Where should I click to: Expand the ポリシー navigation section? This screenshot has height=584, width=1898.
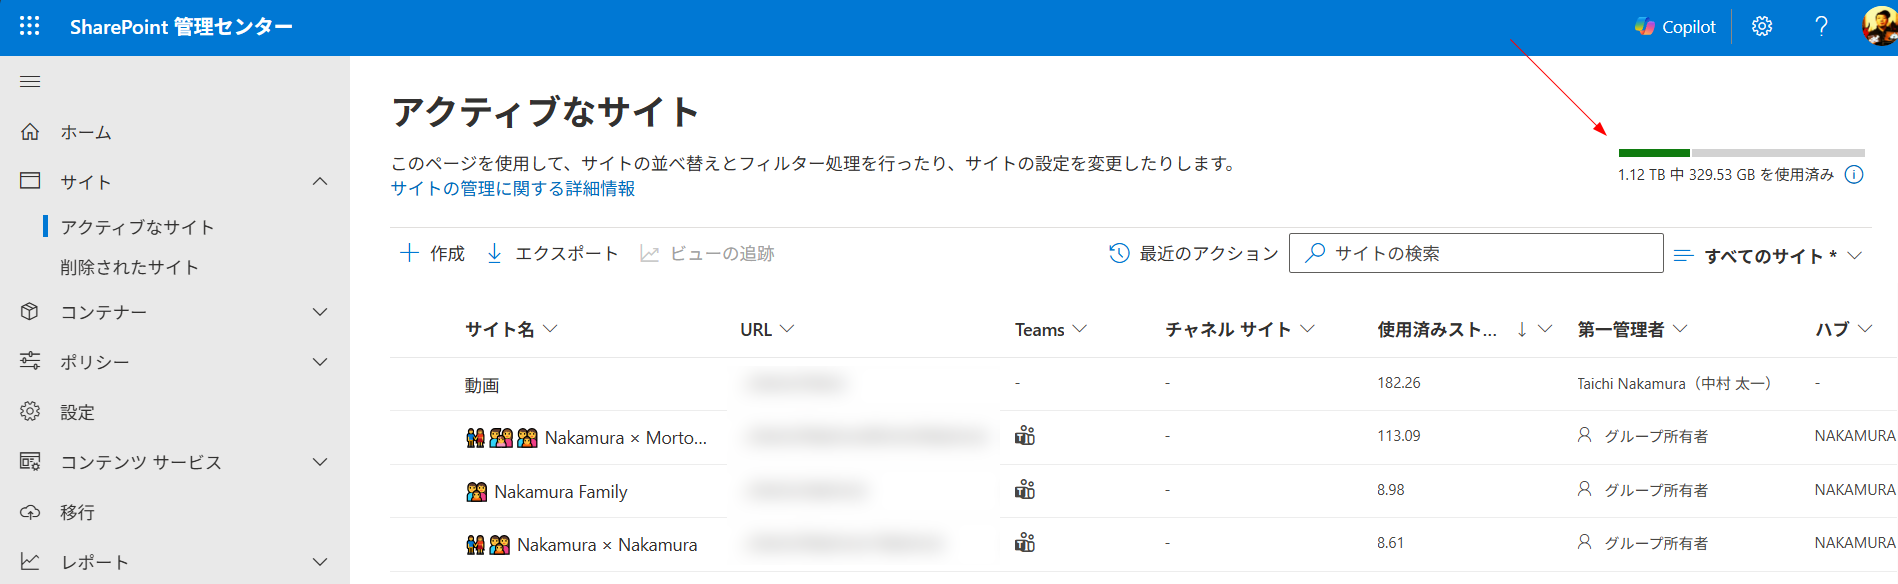click(320, 362)
